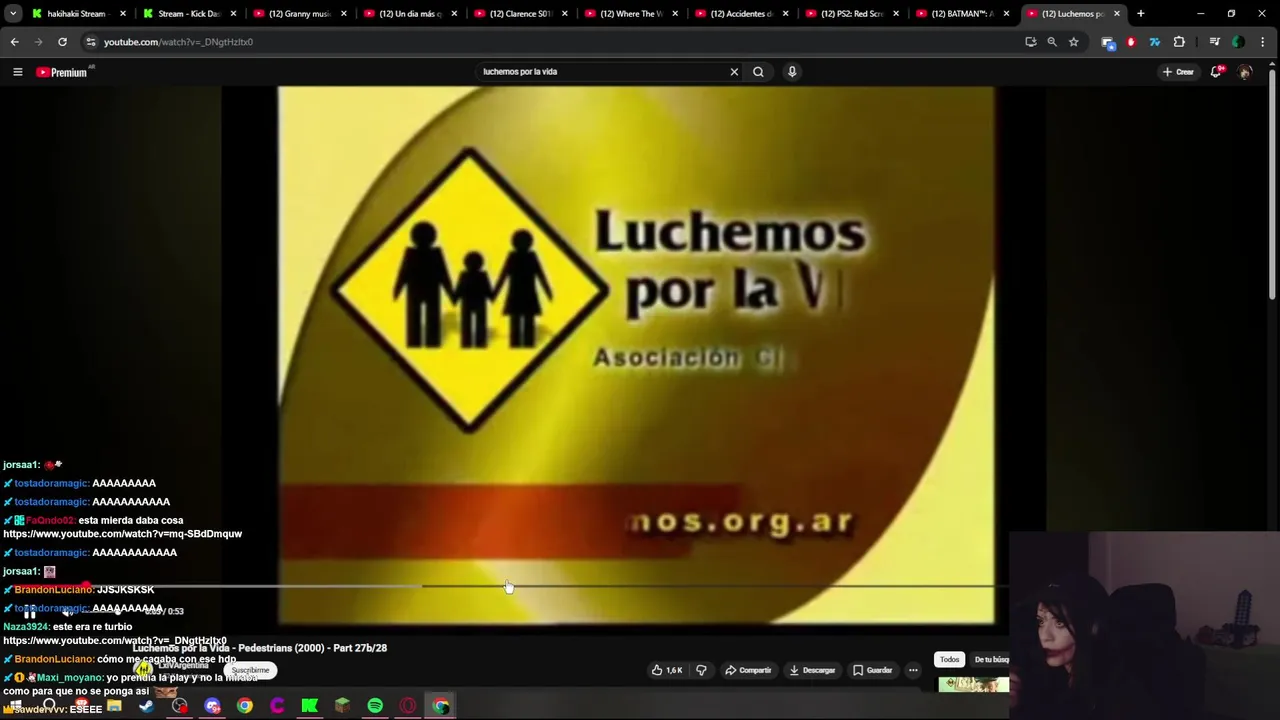This screenshot has height=720, width=1280.
Task: Switch to PS2: Red Screen tab
Action: 851,14
